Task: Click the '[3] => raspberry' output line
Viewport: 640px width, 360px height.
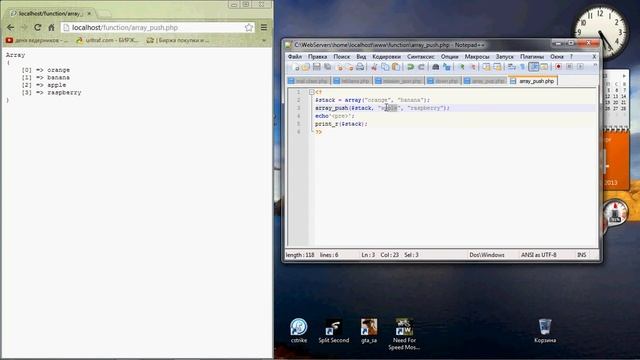Action: pyautogui.click(x=52, y=93)
